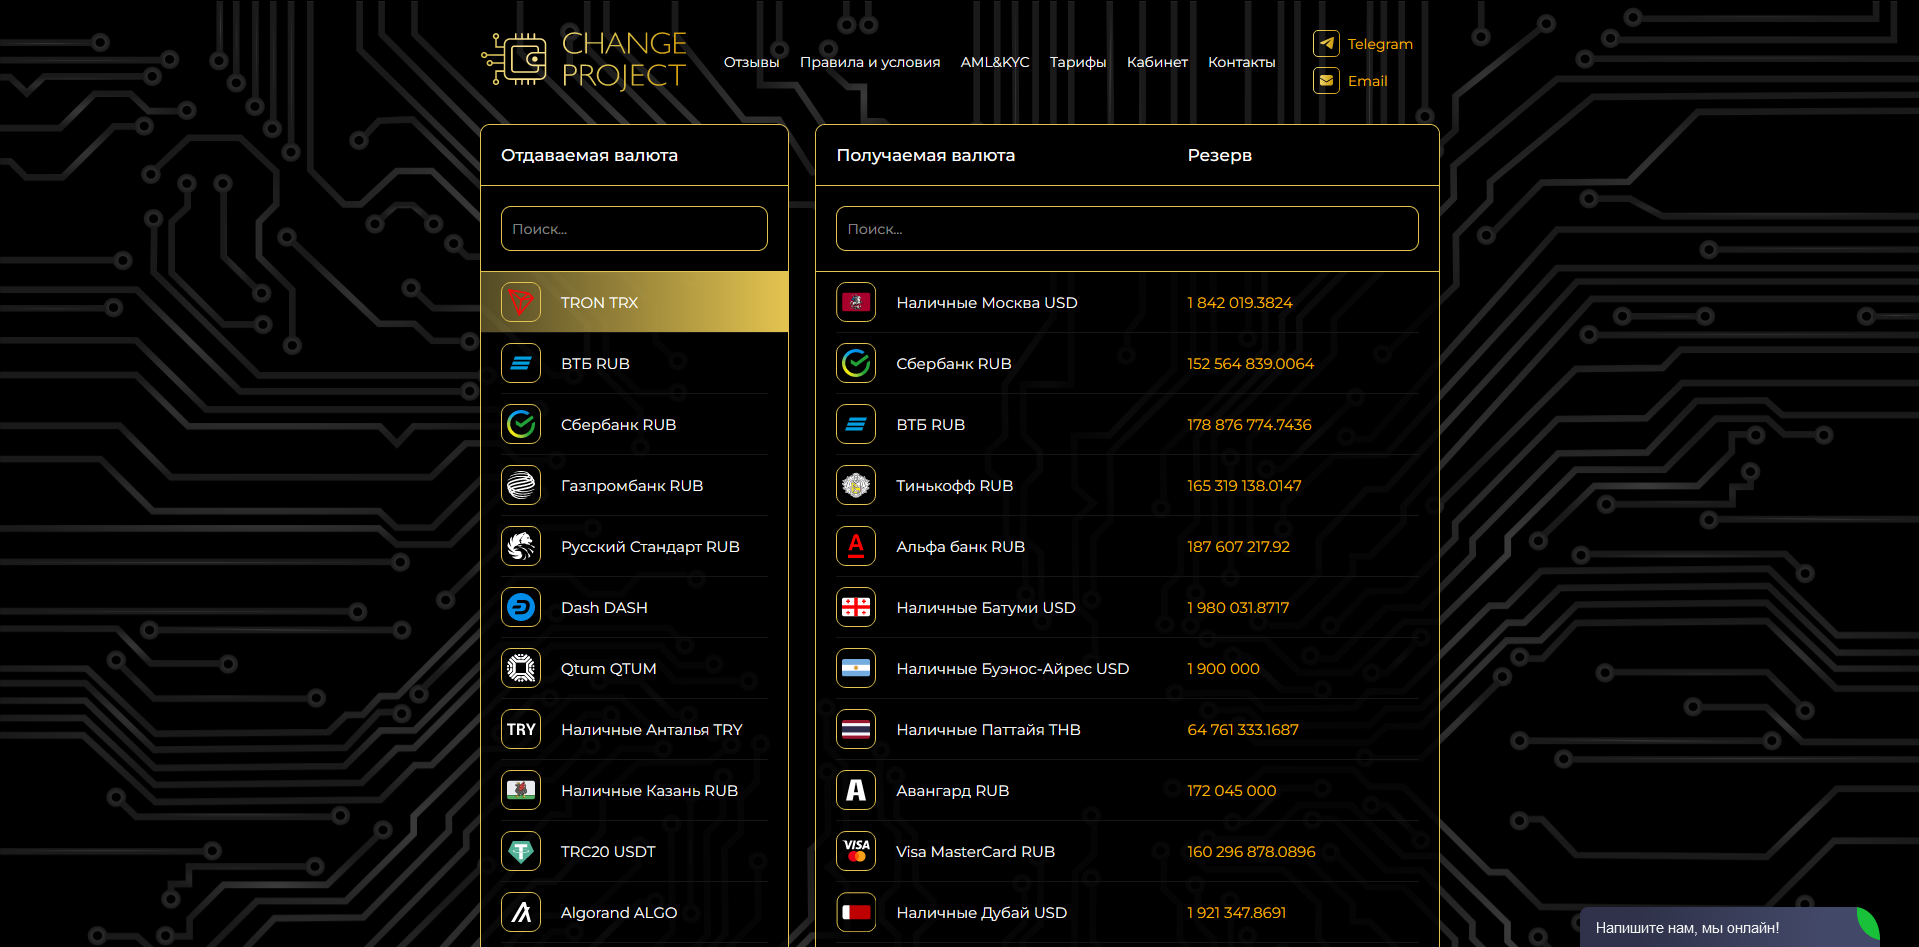
Task: Focus the search field under Отдаваемая валюта
Action: coord(634,228)
